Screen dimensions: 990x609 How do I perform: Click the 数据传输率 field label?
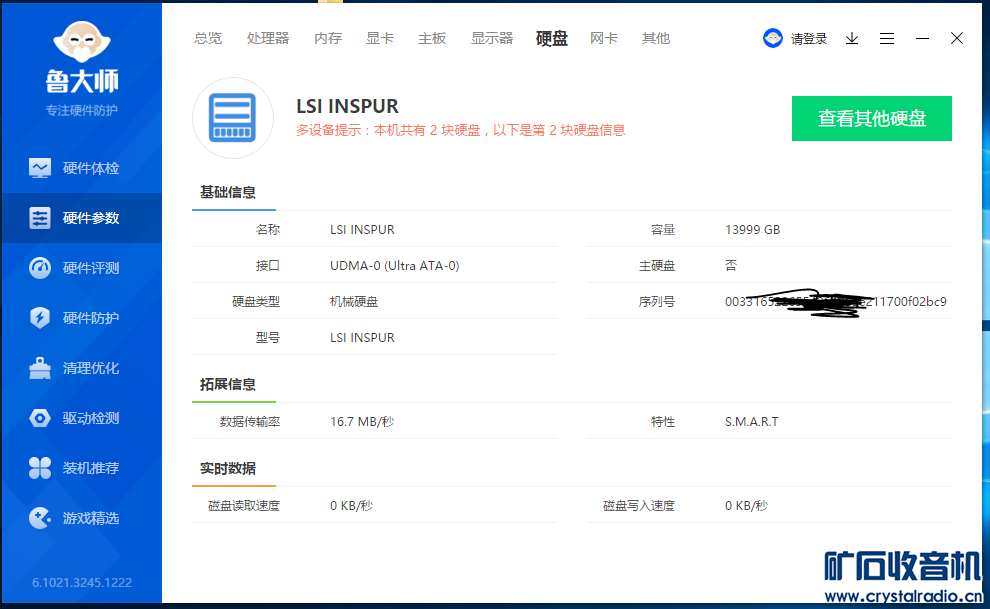point(249,422)
